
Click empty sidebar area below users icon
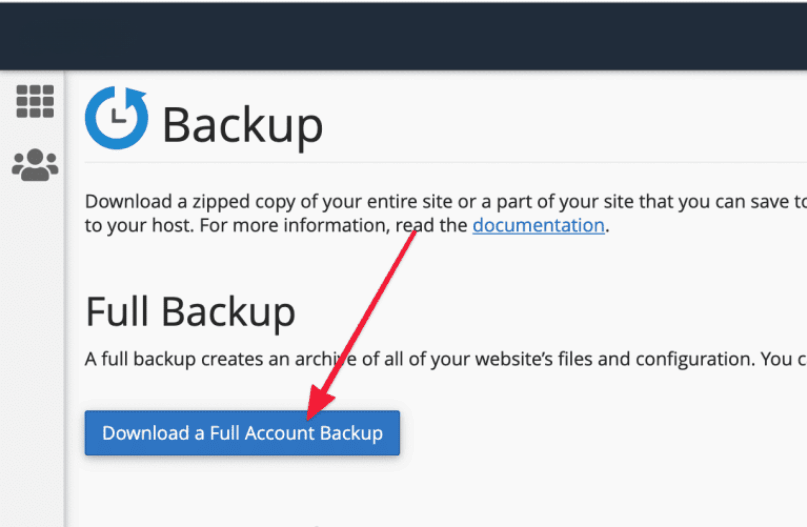[35, 350]
